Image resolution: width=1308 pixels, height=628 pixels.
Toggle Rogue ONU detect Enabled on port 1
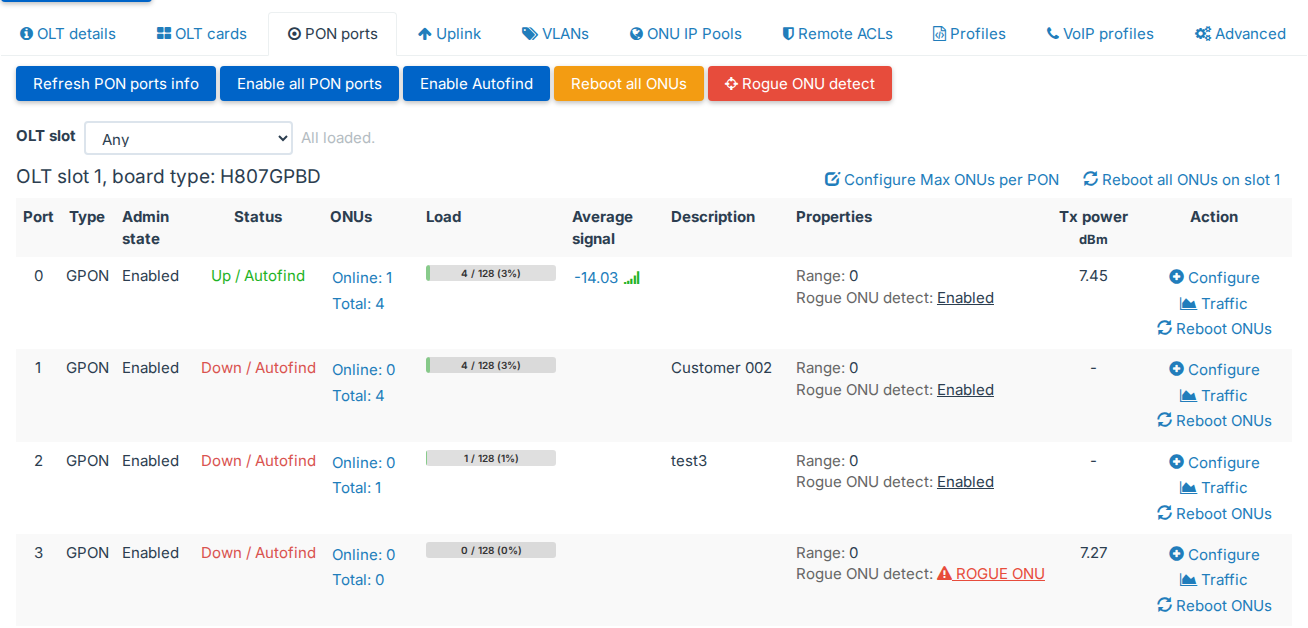point(965,389)
